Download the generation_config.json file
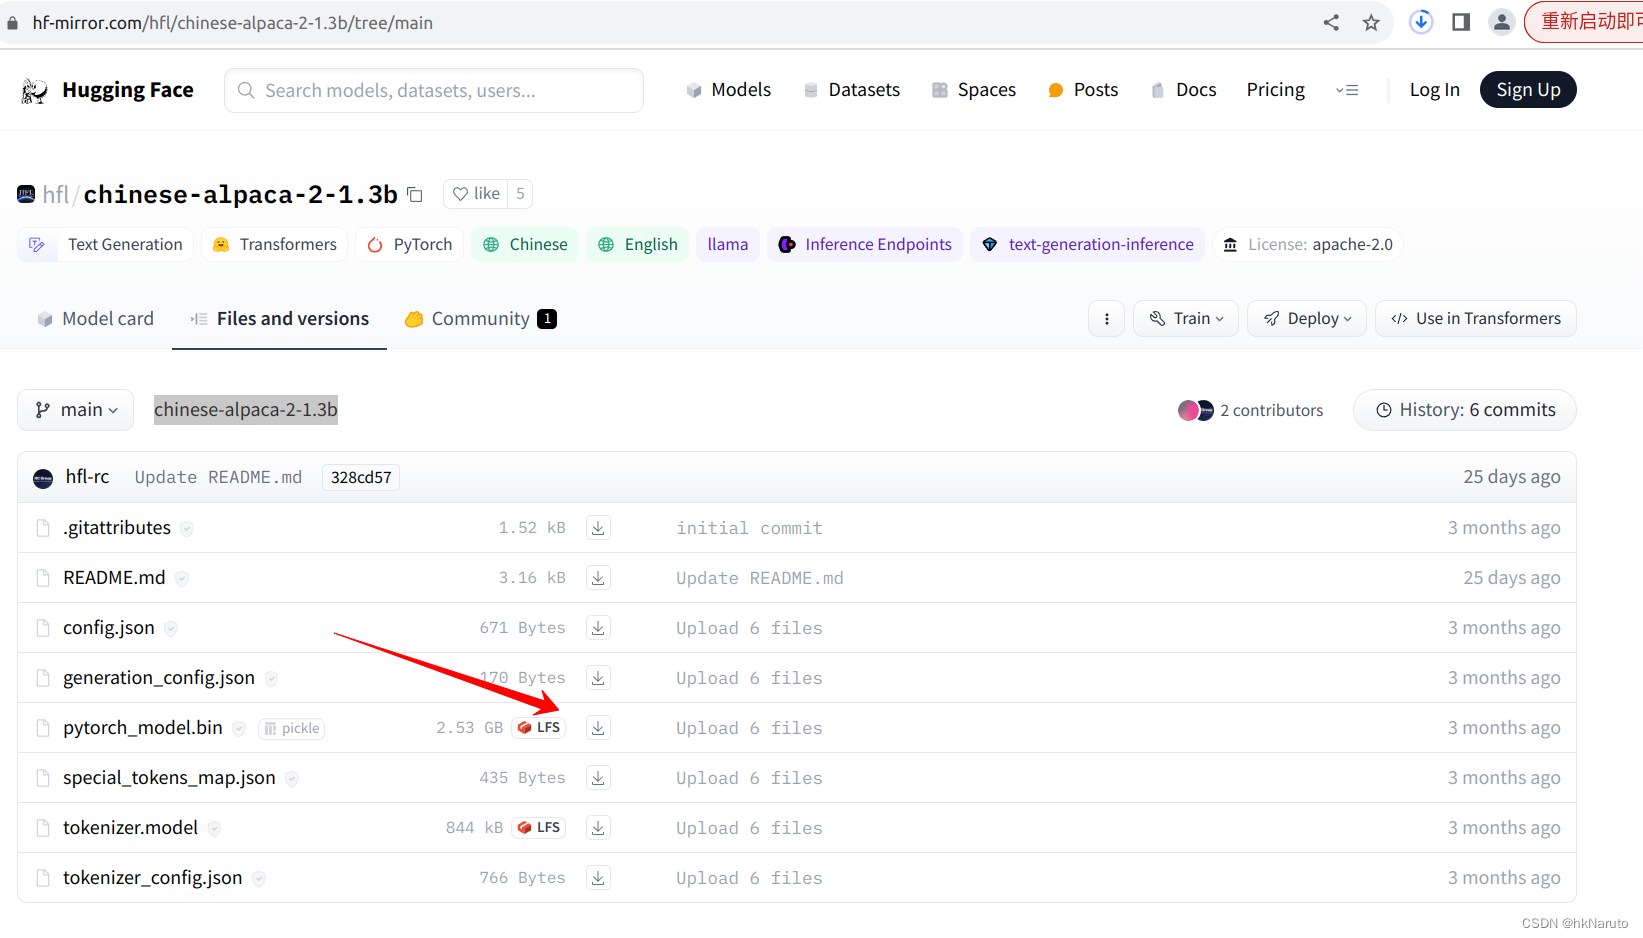 (x=598, y=678)
